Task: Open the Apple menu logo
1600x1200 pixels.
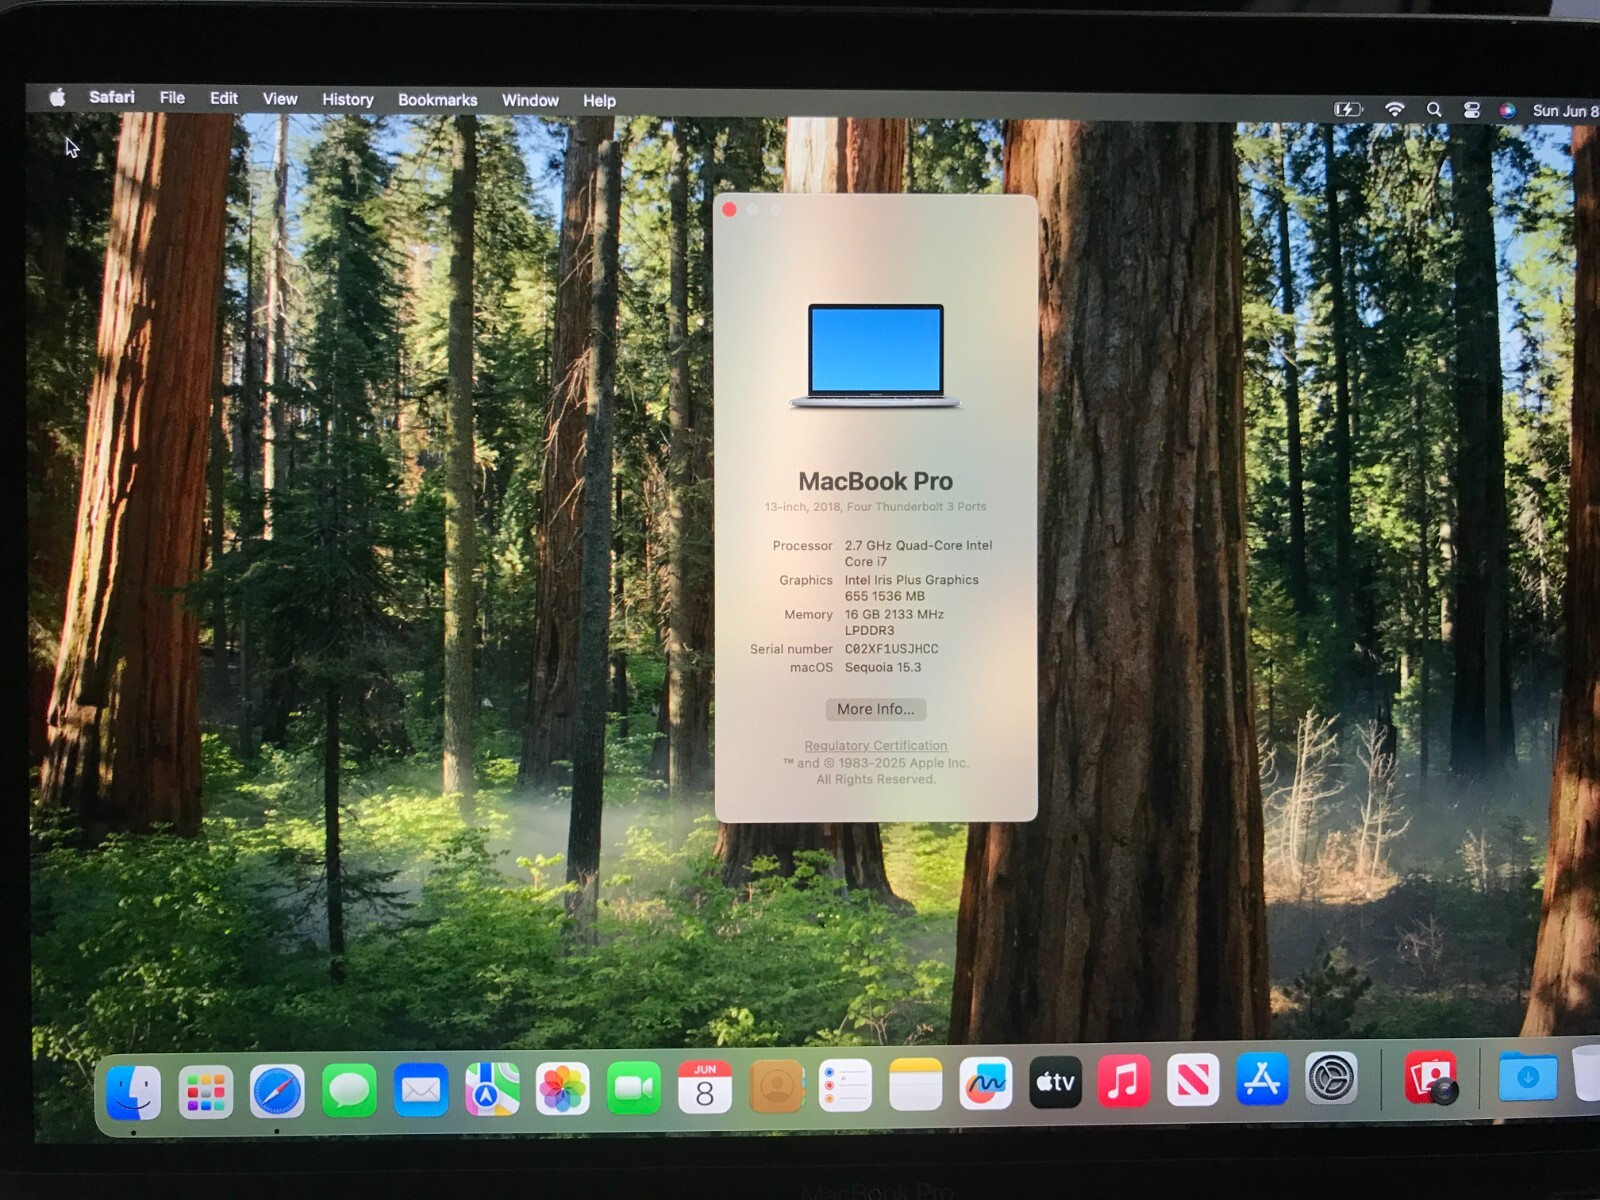Action: (58, 97)
